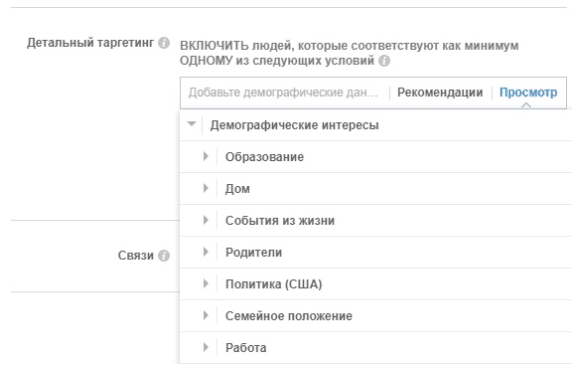
Task: Select Демографические интересы heading text
Action: (x=295, y=125)
